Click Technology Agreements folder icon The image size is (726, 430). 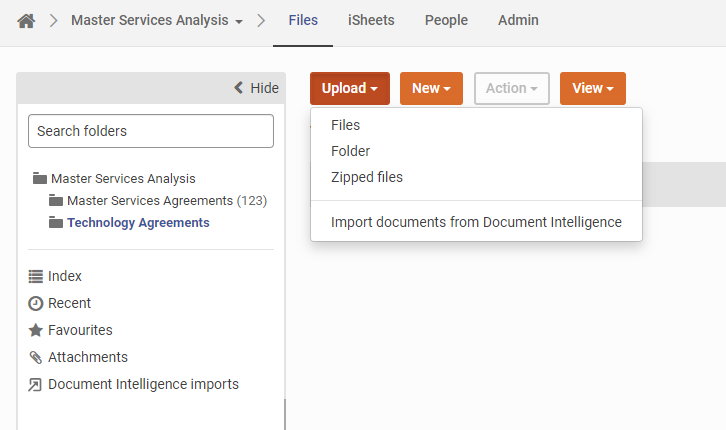pos(56,223)
